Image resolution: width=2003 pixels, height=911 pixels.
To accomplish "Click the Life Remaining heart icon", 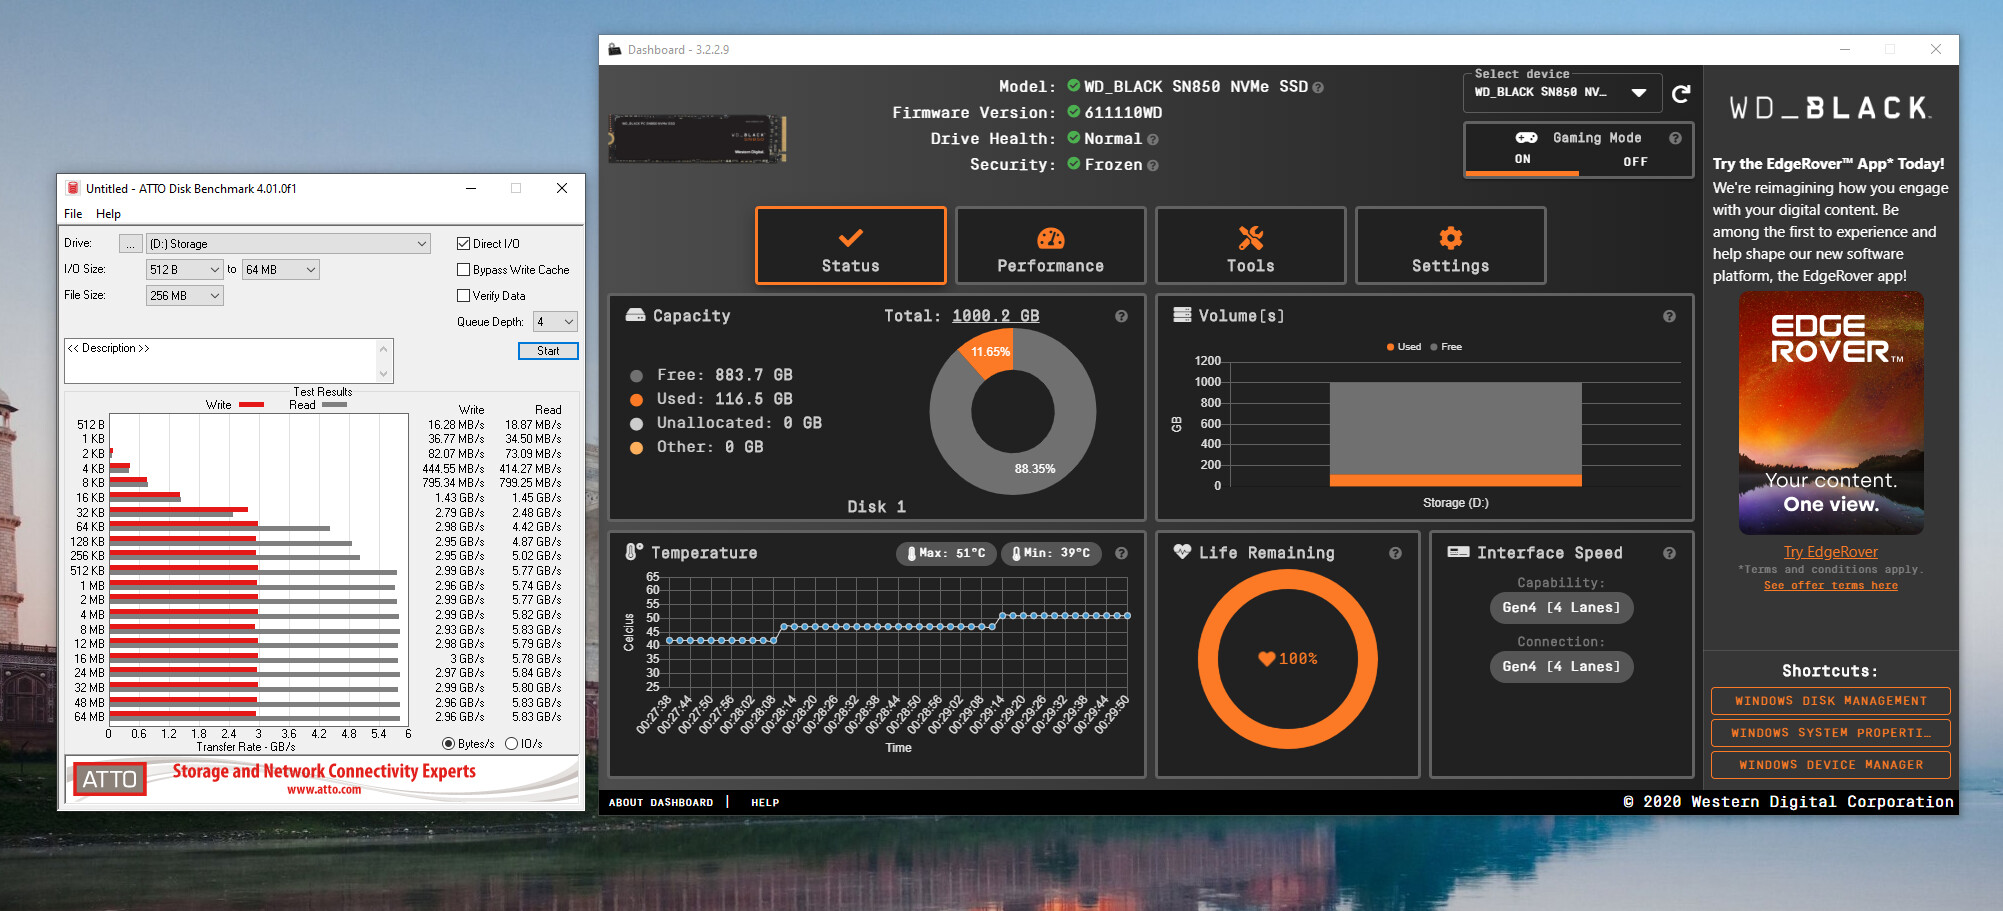I will (x=1182, y=551).
